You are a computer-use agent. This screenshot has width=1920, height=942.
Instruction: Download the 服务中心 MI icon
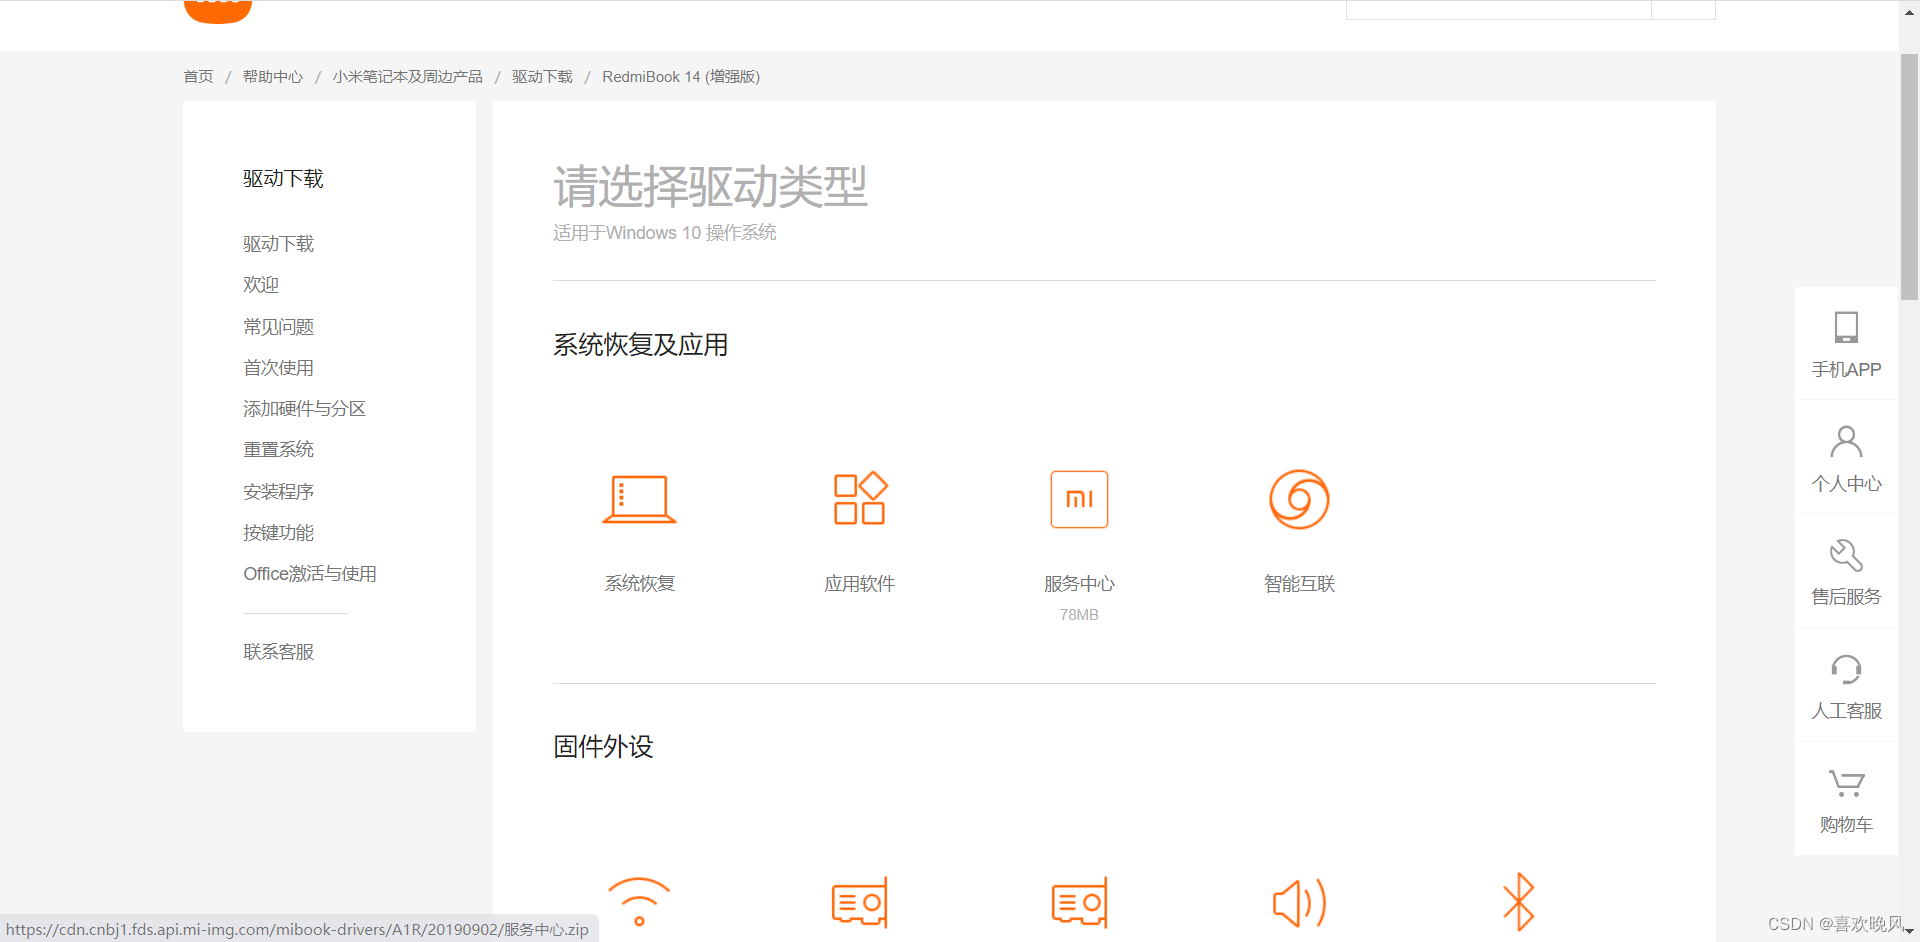(1079, 499)
